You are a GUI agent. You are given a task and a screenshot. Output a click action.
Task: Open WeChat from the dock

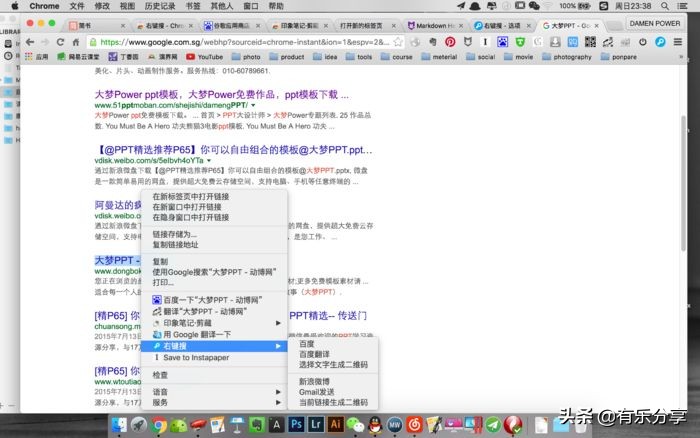pos(355,425)
